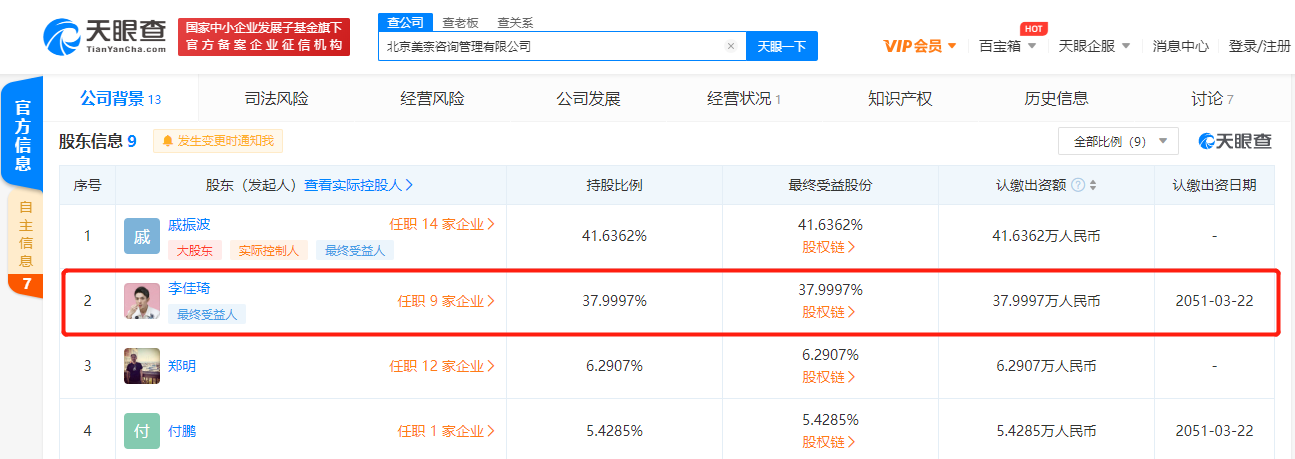This screenshot has width=1295, height=459.
Task: Open the 付 avatar for 付鹏
Action: (x=141, y=430)
